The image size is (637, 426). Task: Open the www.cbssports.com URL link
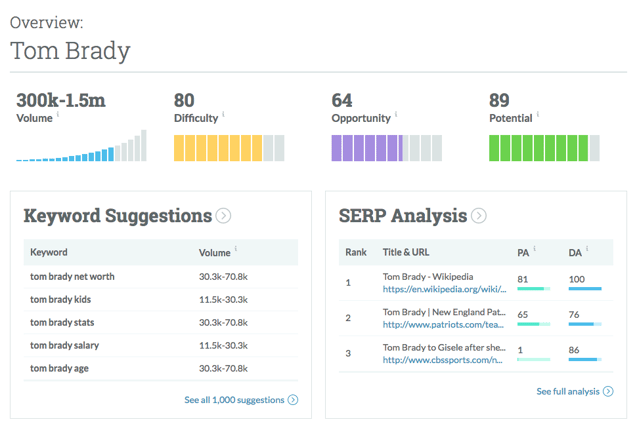coord(442,360)
